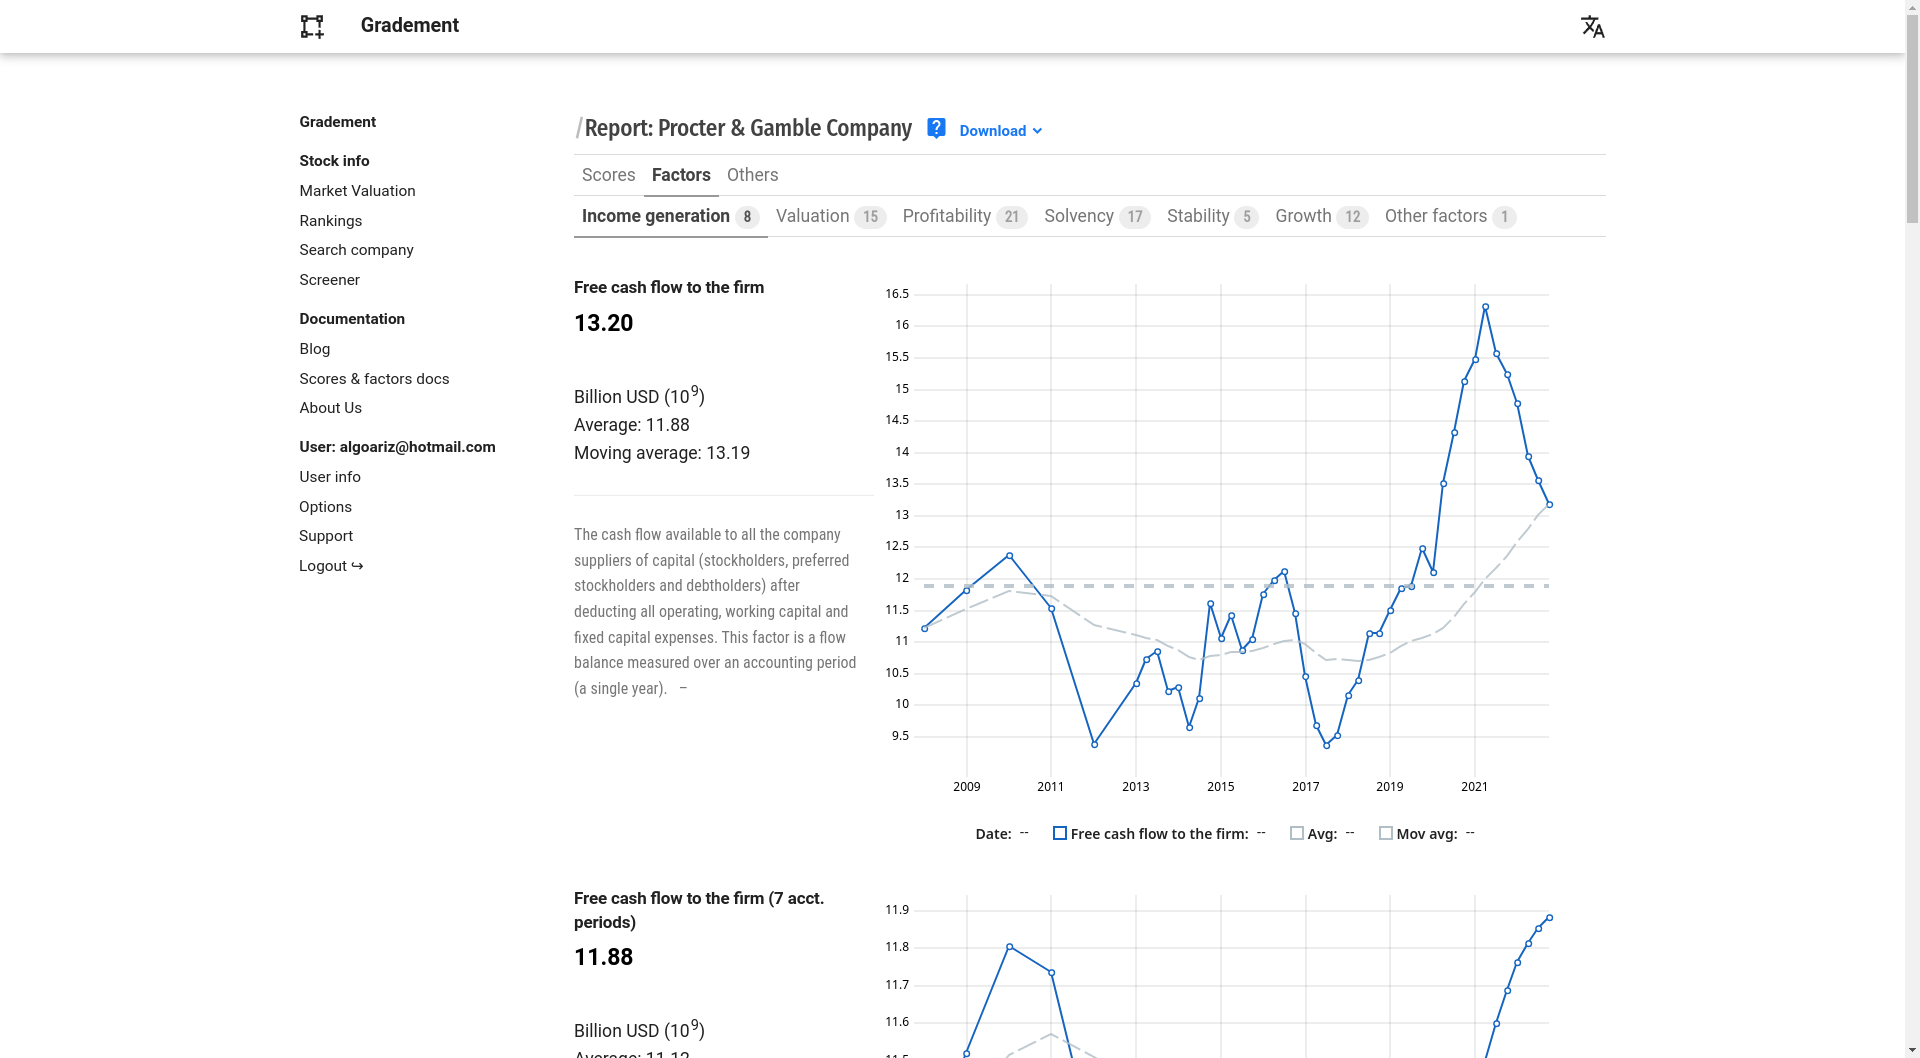Visit the Blog link
The width and height of the screenshot is (1920, 1058).
(315, 349)
